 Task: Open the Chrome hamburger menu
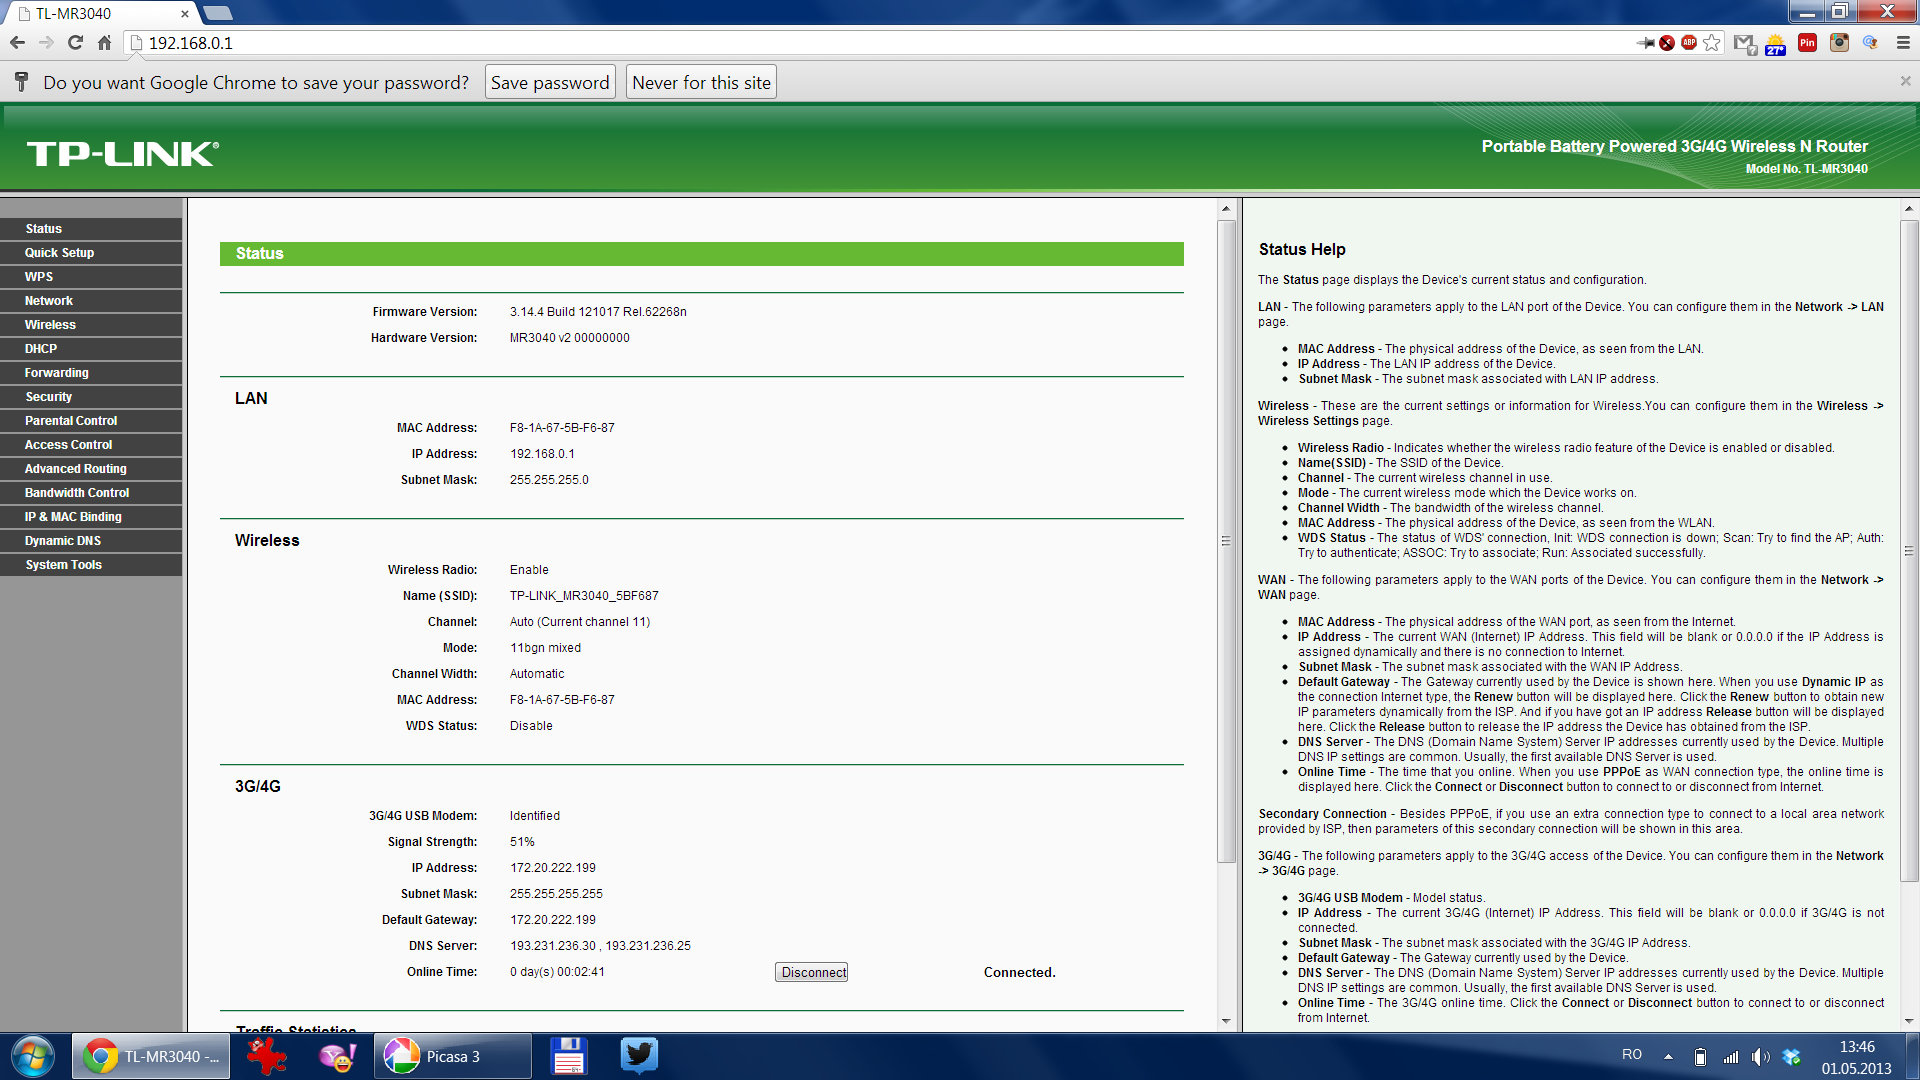pos(1903,43)
